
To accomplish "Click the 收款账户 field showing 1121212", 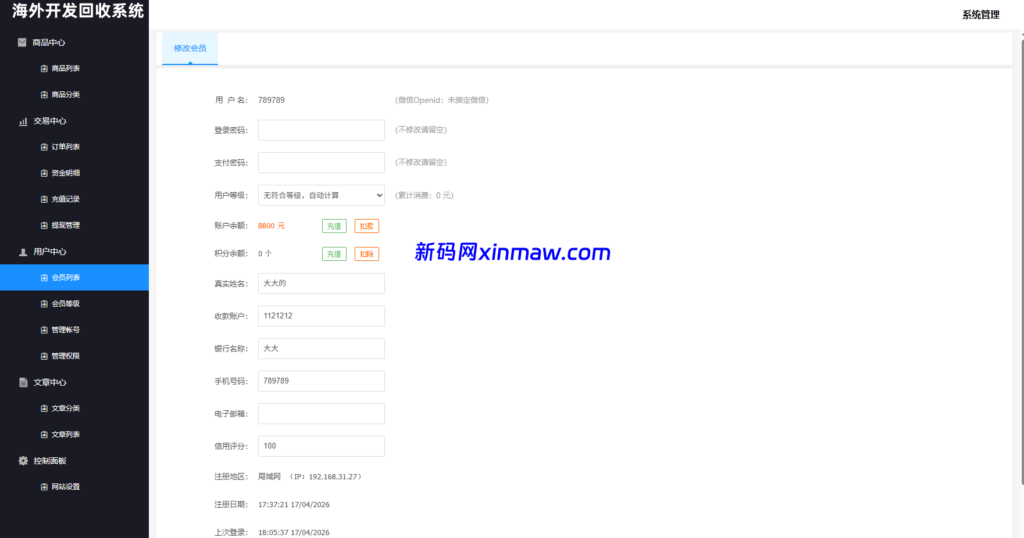I will [321, 316].
